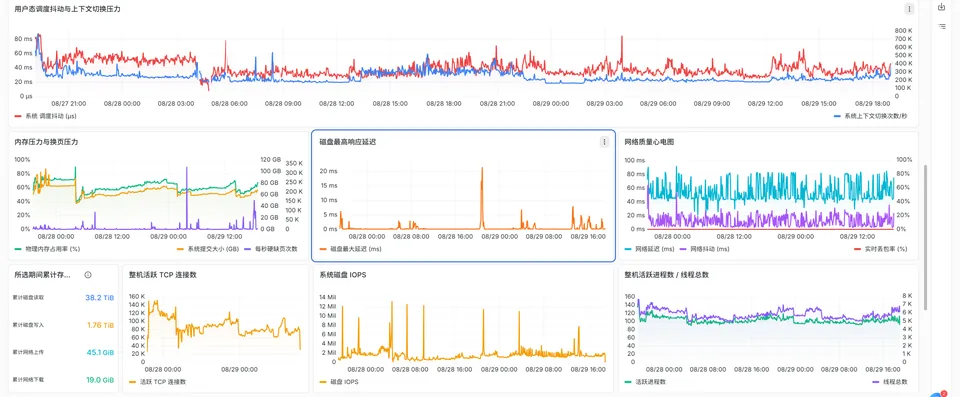
Task: Toggle the 网络延迟 (ms) legend series
Action: coord(650,249)
